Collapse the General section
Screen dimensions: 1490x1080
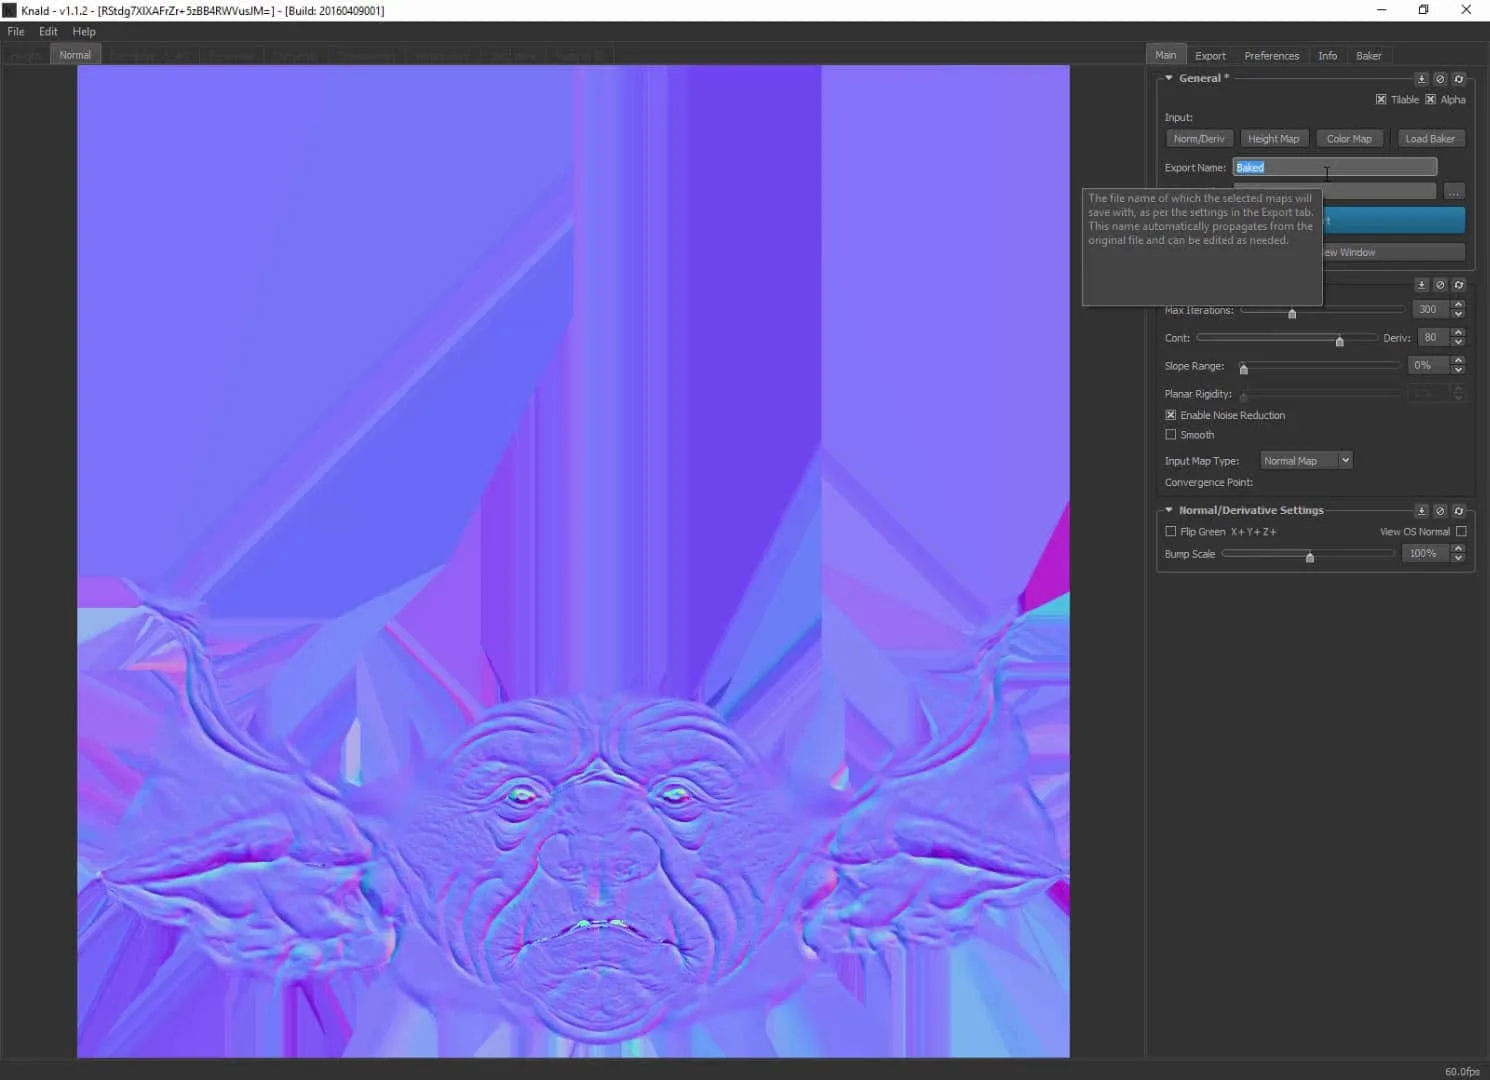1169,78
